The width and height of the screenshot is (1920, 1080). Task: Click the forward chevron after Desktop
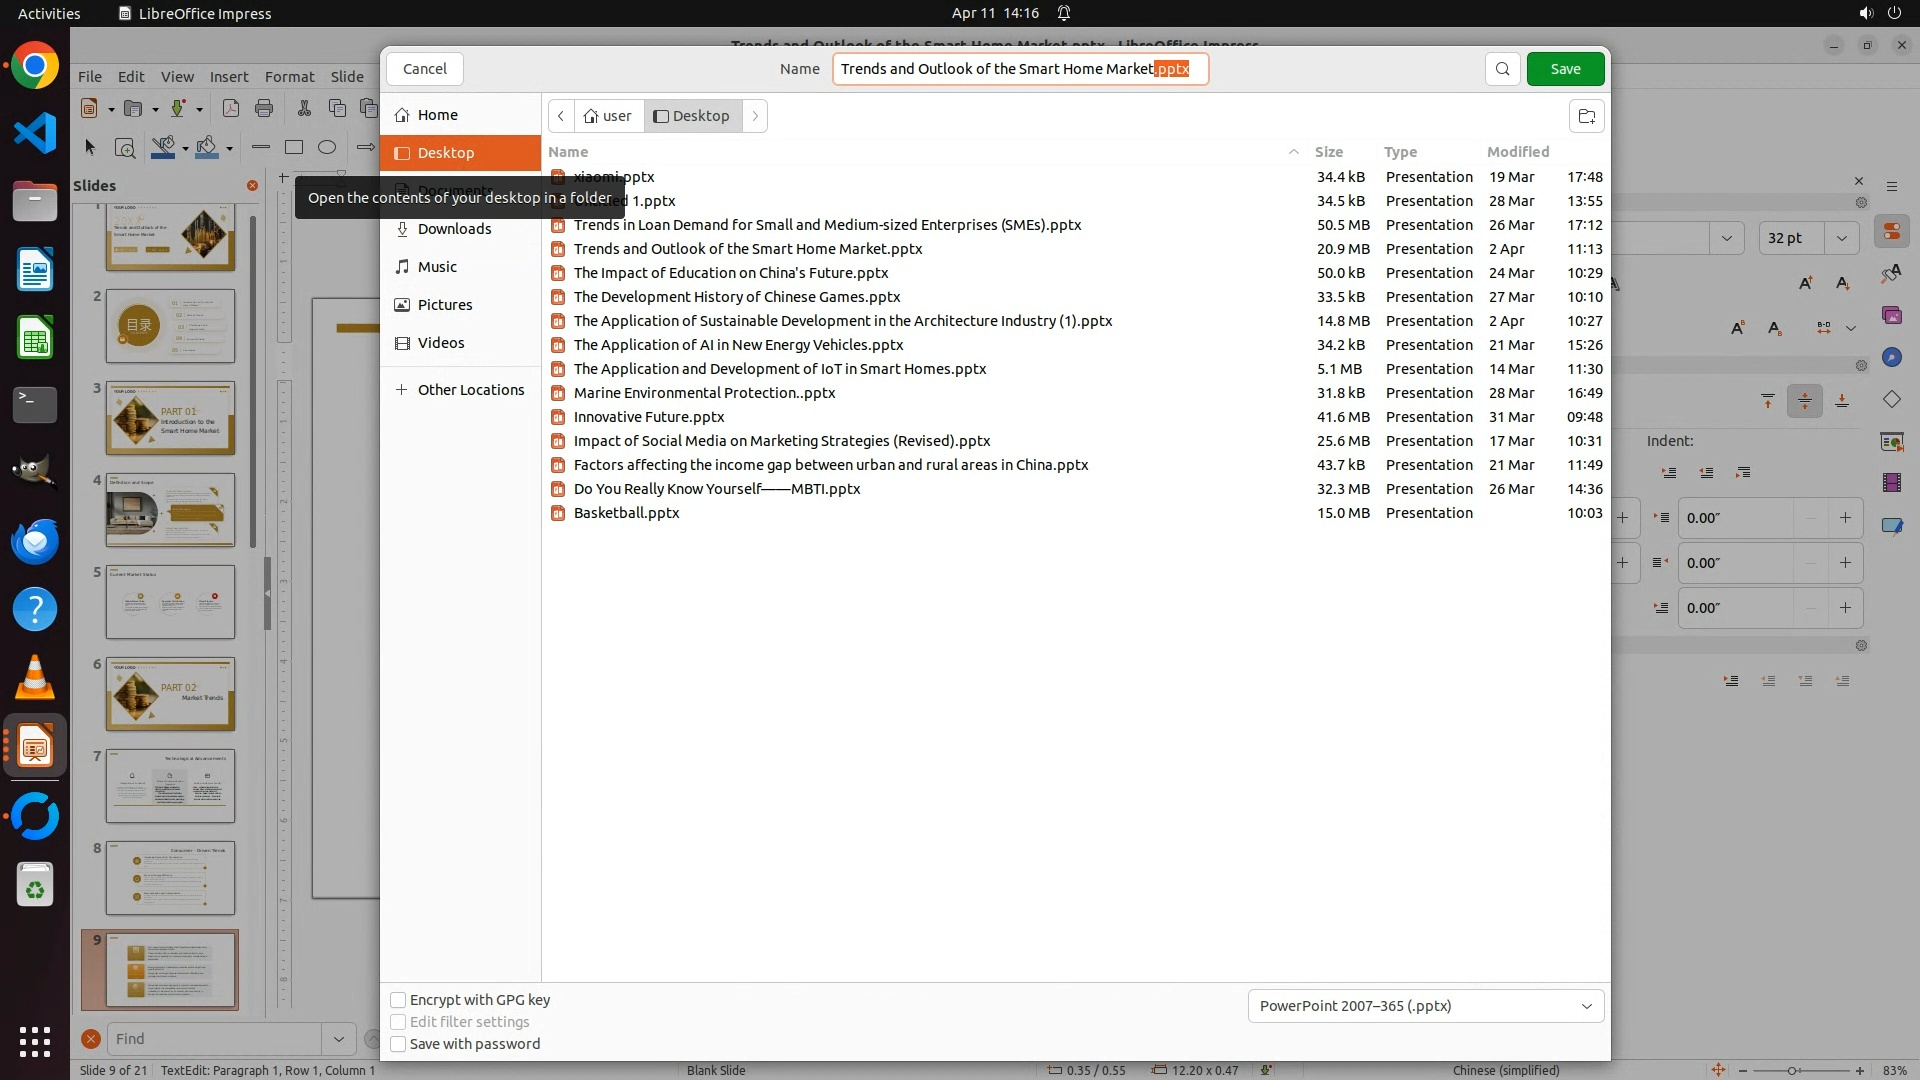pos(755,116)
